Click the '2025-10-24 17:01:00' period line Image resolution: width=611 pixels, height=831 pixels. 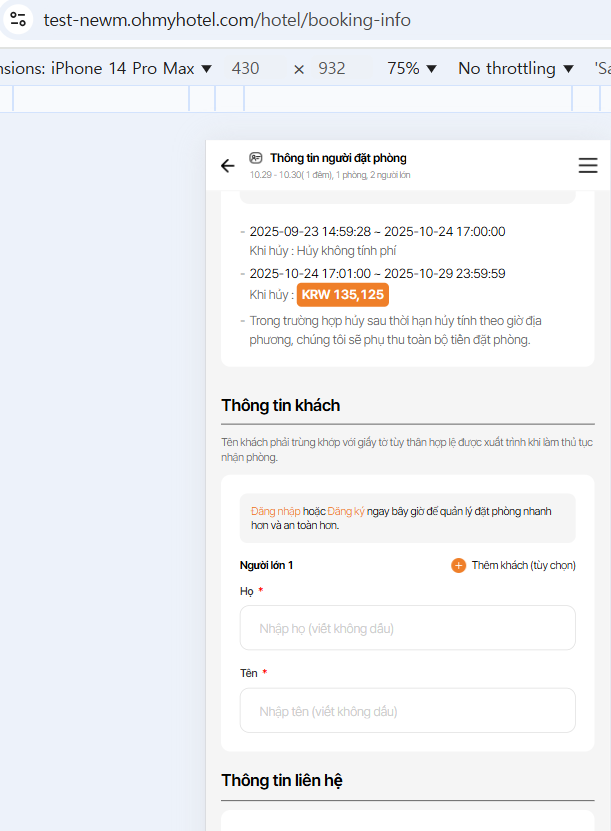point(377,273)
